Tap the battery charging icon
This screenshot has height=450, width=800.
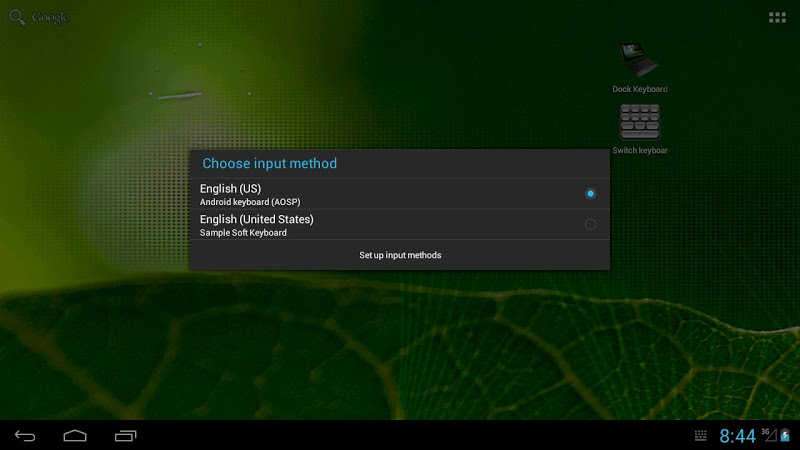tap(785, 435)
